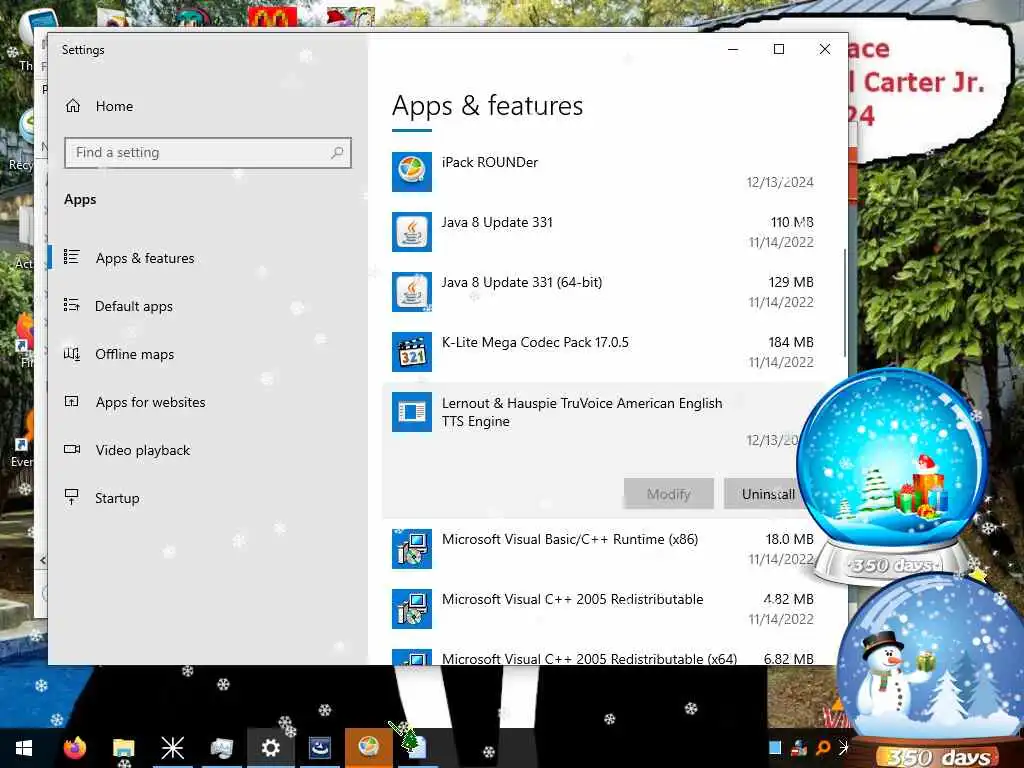Click the search magnifier in Find a setting
Screen dimensions: 1024x768
337,153
